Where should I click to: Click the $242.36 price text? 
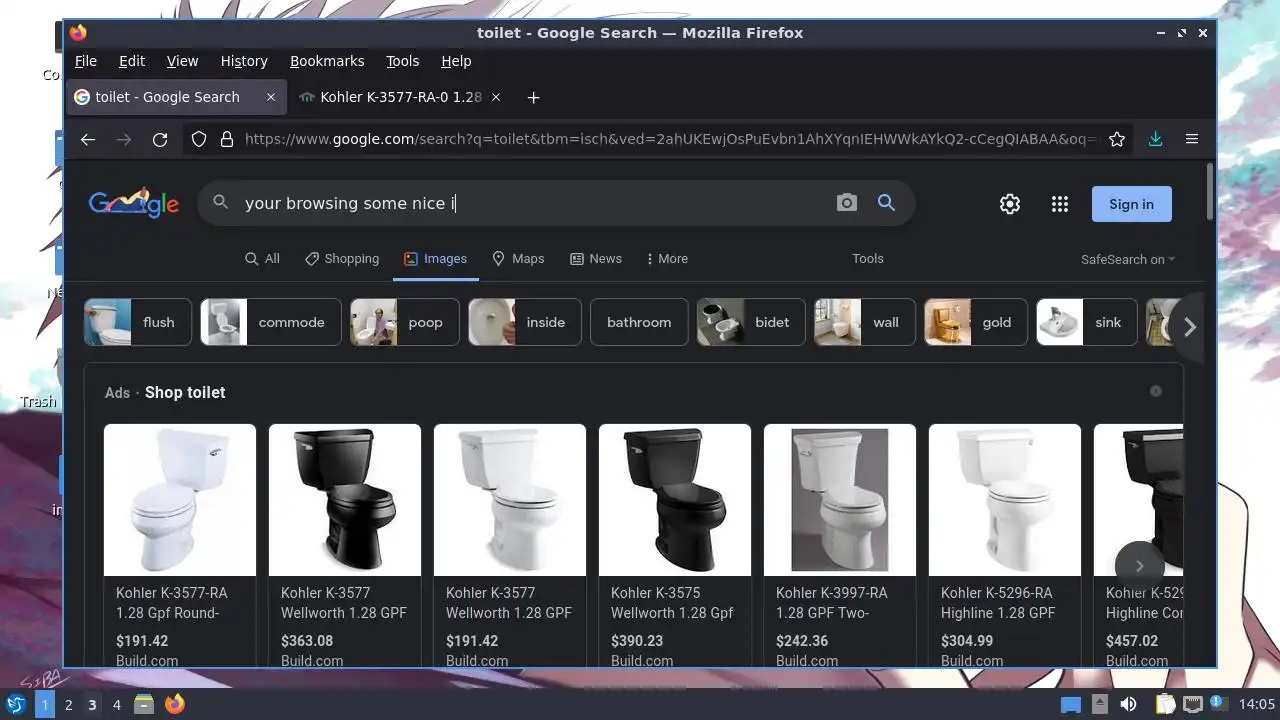tap(802, 641)
